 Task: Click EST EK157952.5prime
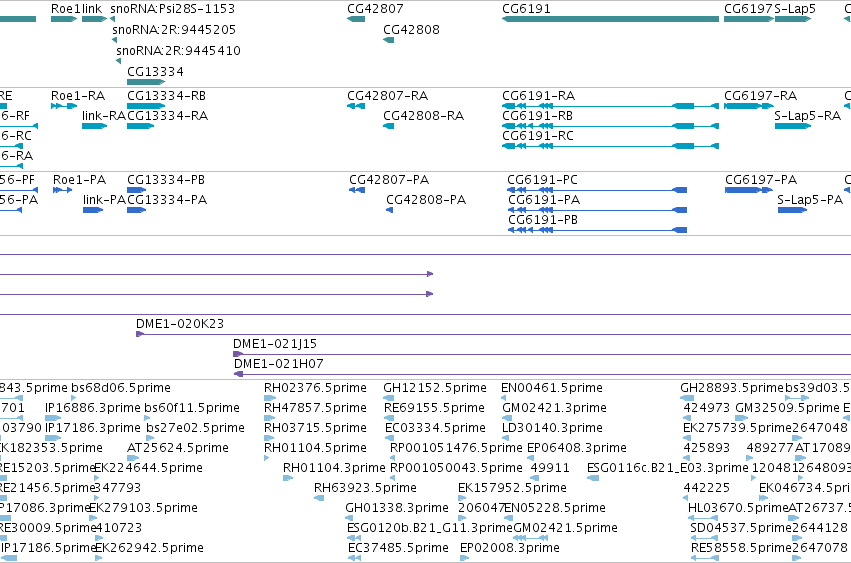pos(462,498)
